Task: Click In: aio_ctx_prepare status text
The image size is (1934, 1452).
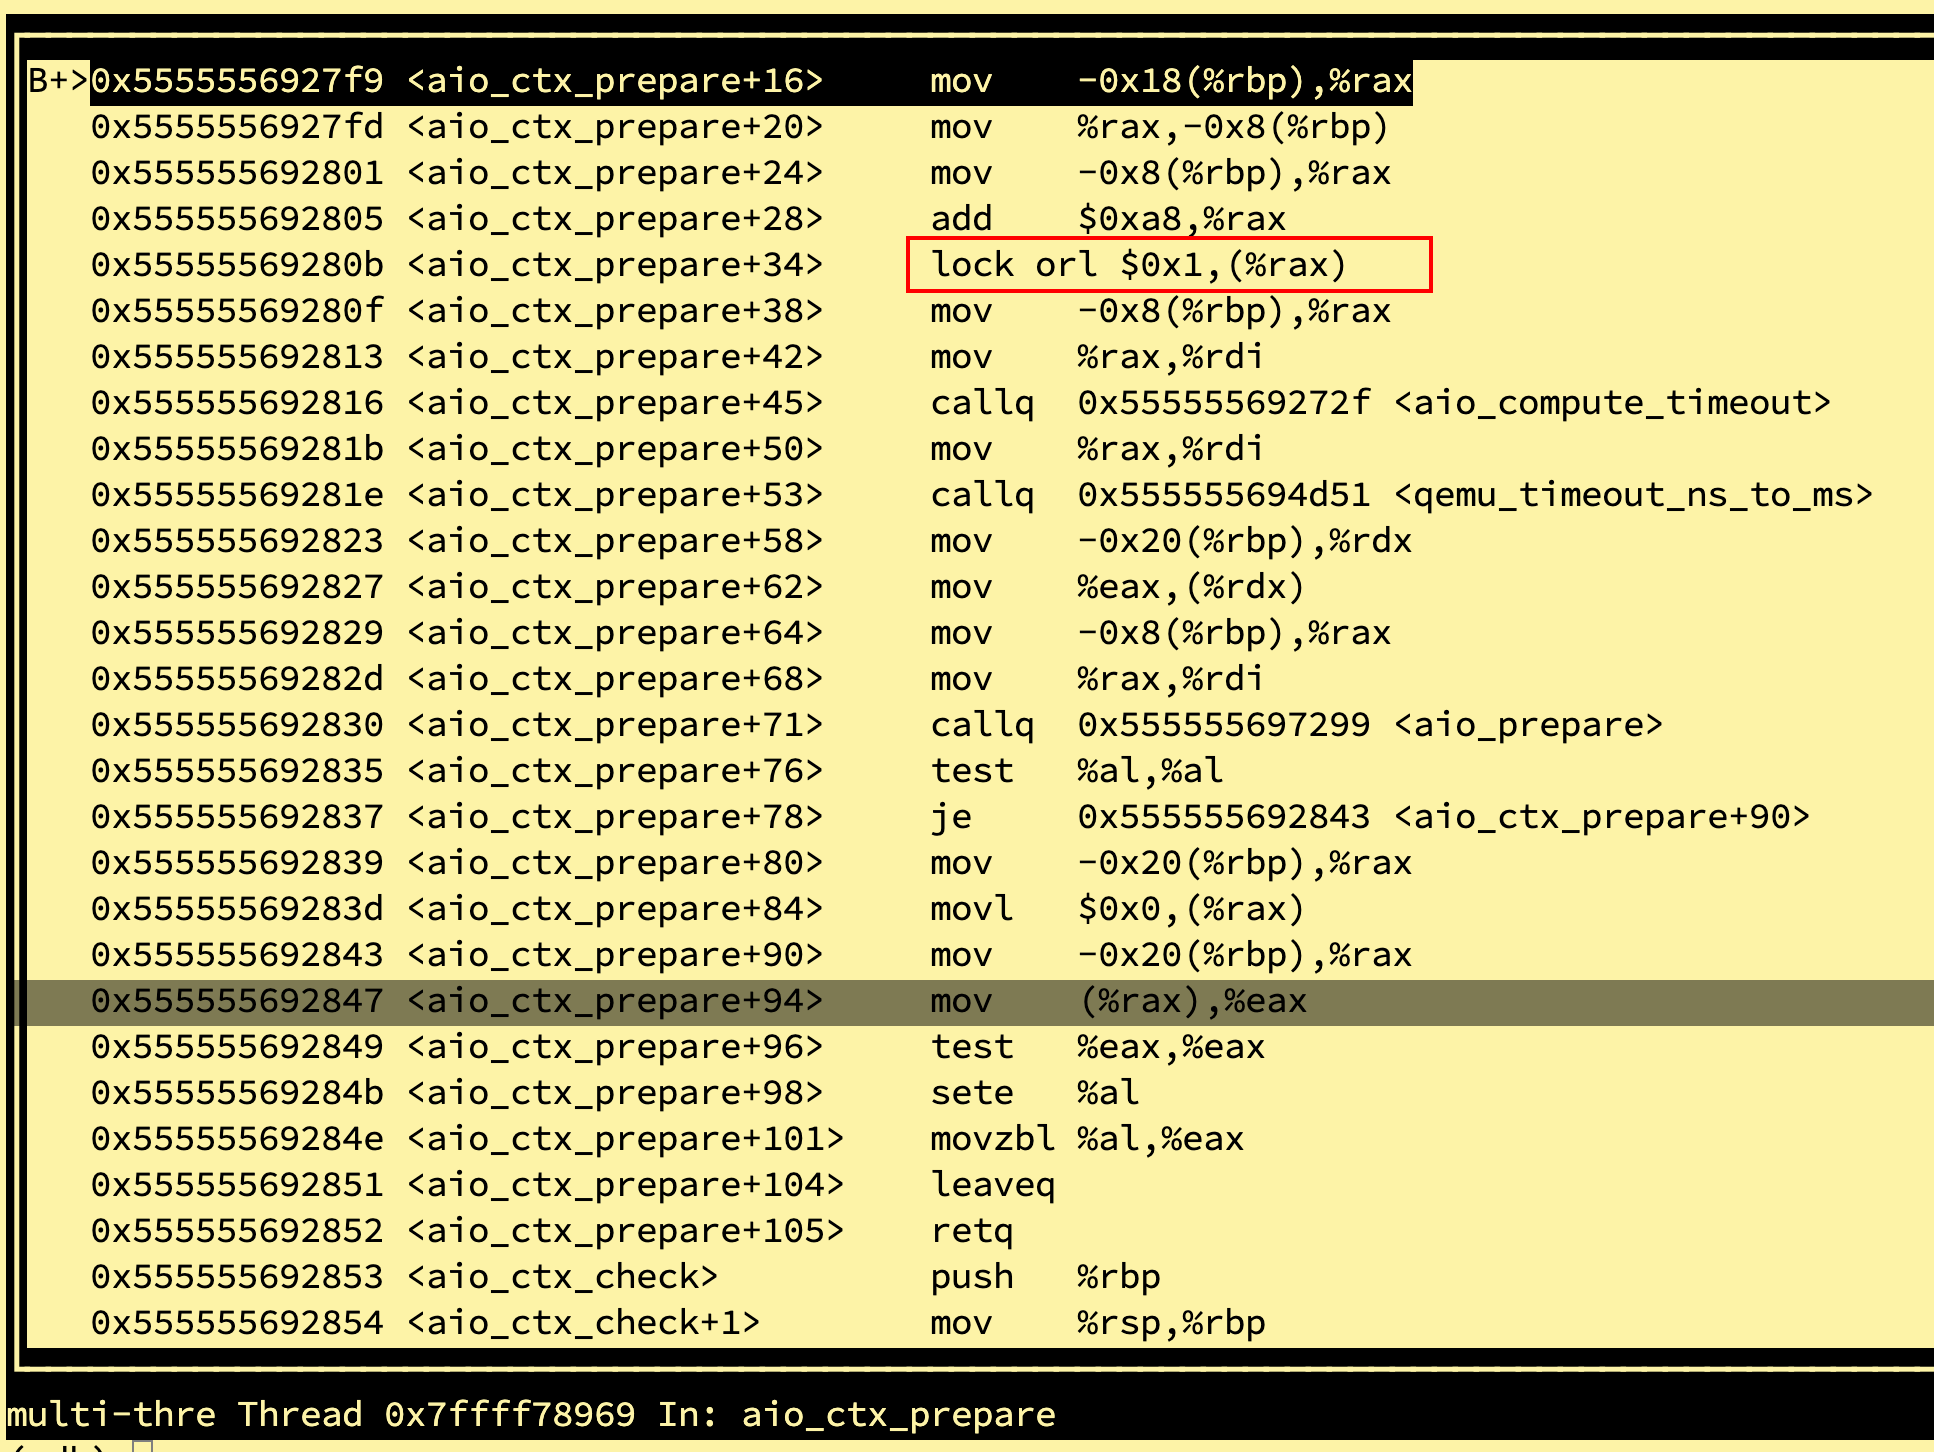Action: pyautogui.click(x=856, y=1415)
